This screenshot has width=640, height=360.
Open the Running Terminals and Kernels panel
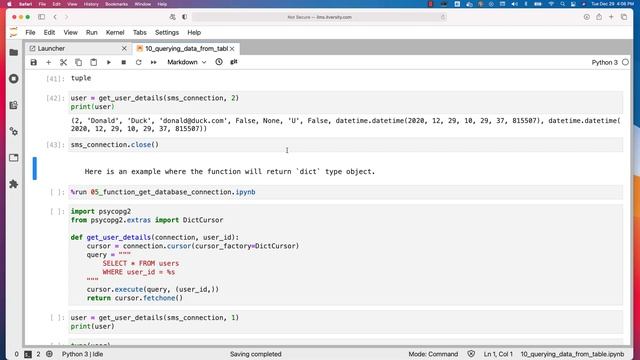tap(13, 79)
